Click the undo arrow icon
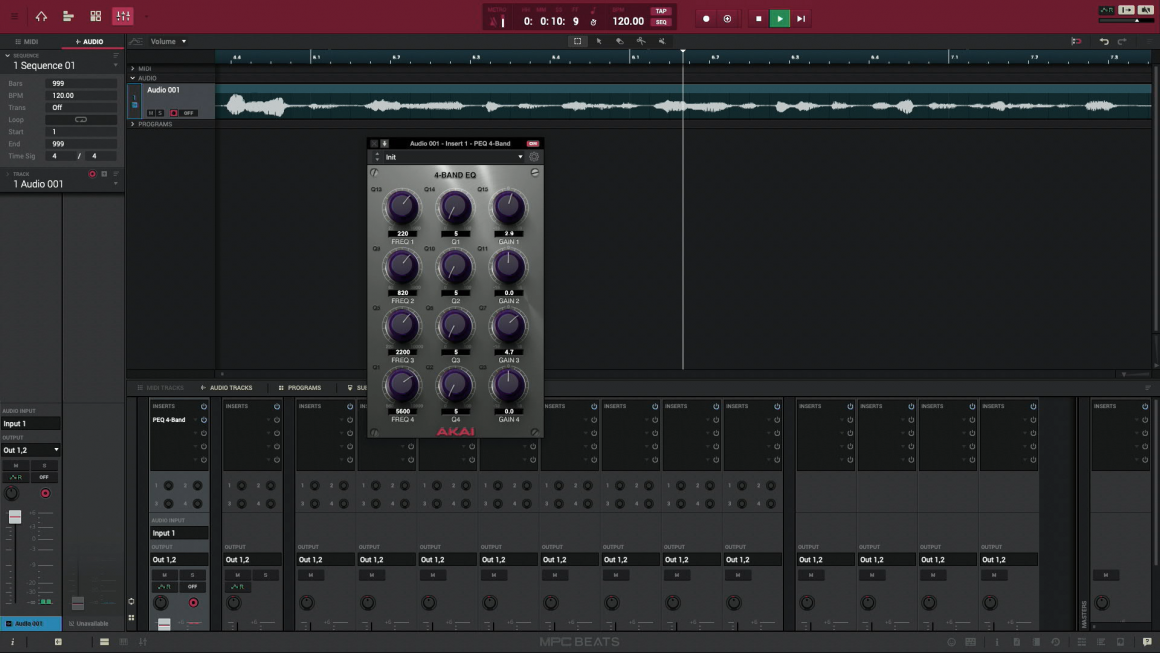 (1104, 41)
